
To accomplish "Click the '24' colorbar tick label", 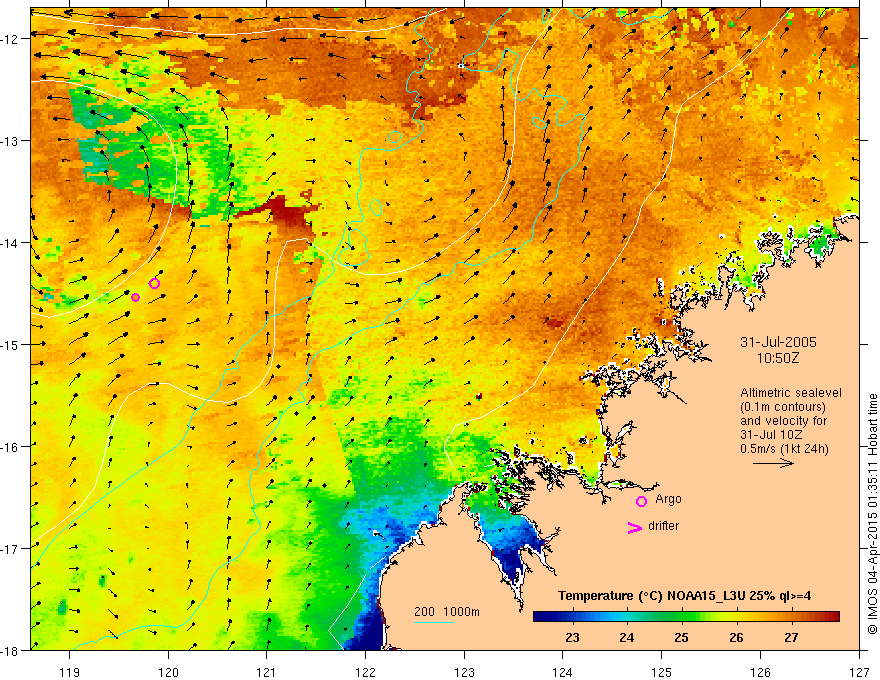I will coord(627,638).
